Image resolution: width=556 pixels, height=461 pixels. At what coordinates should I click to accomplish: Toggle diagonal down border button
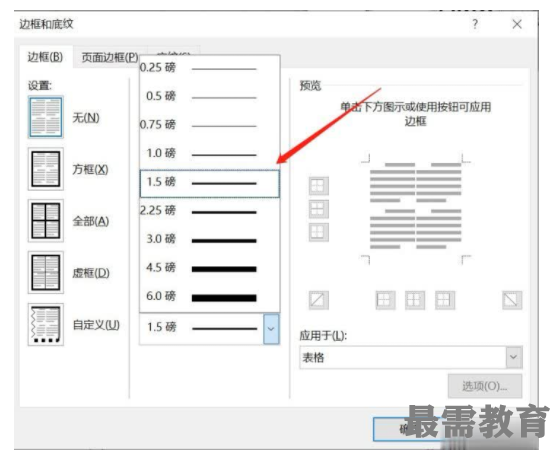pos(512,300)
